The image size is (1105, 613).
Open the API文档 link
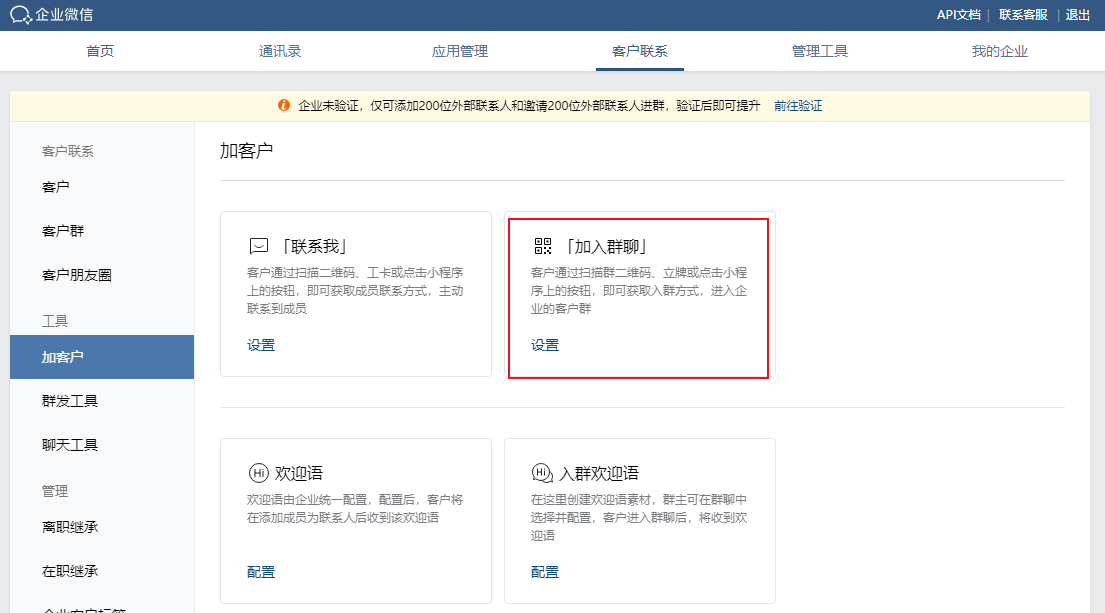[958, 15]
